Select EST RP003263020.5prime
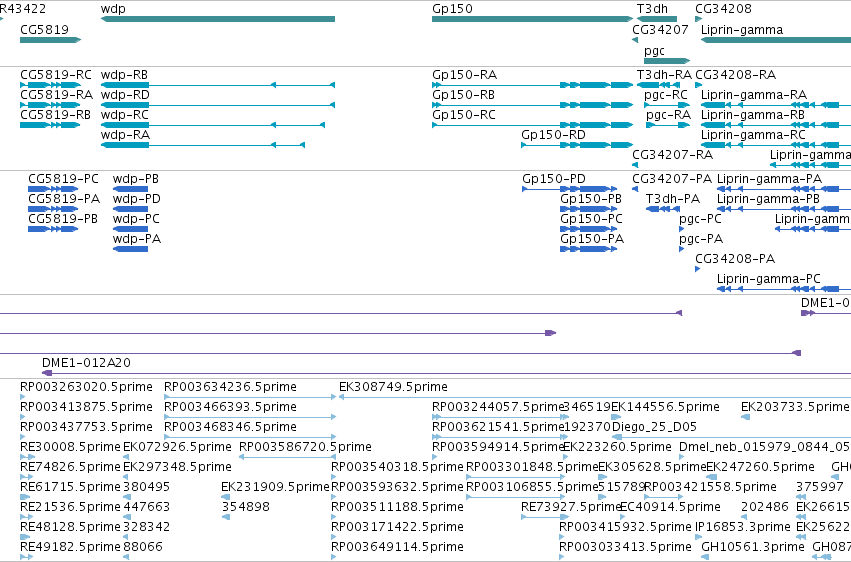 86,387
